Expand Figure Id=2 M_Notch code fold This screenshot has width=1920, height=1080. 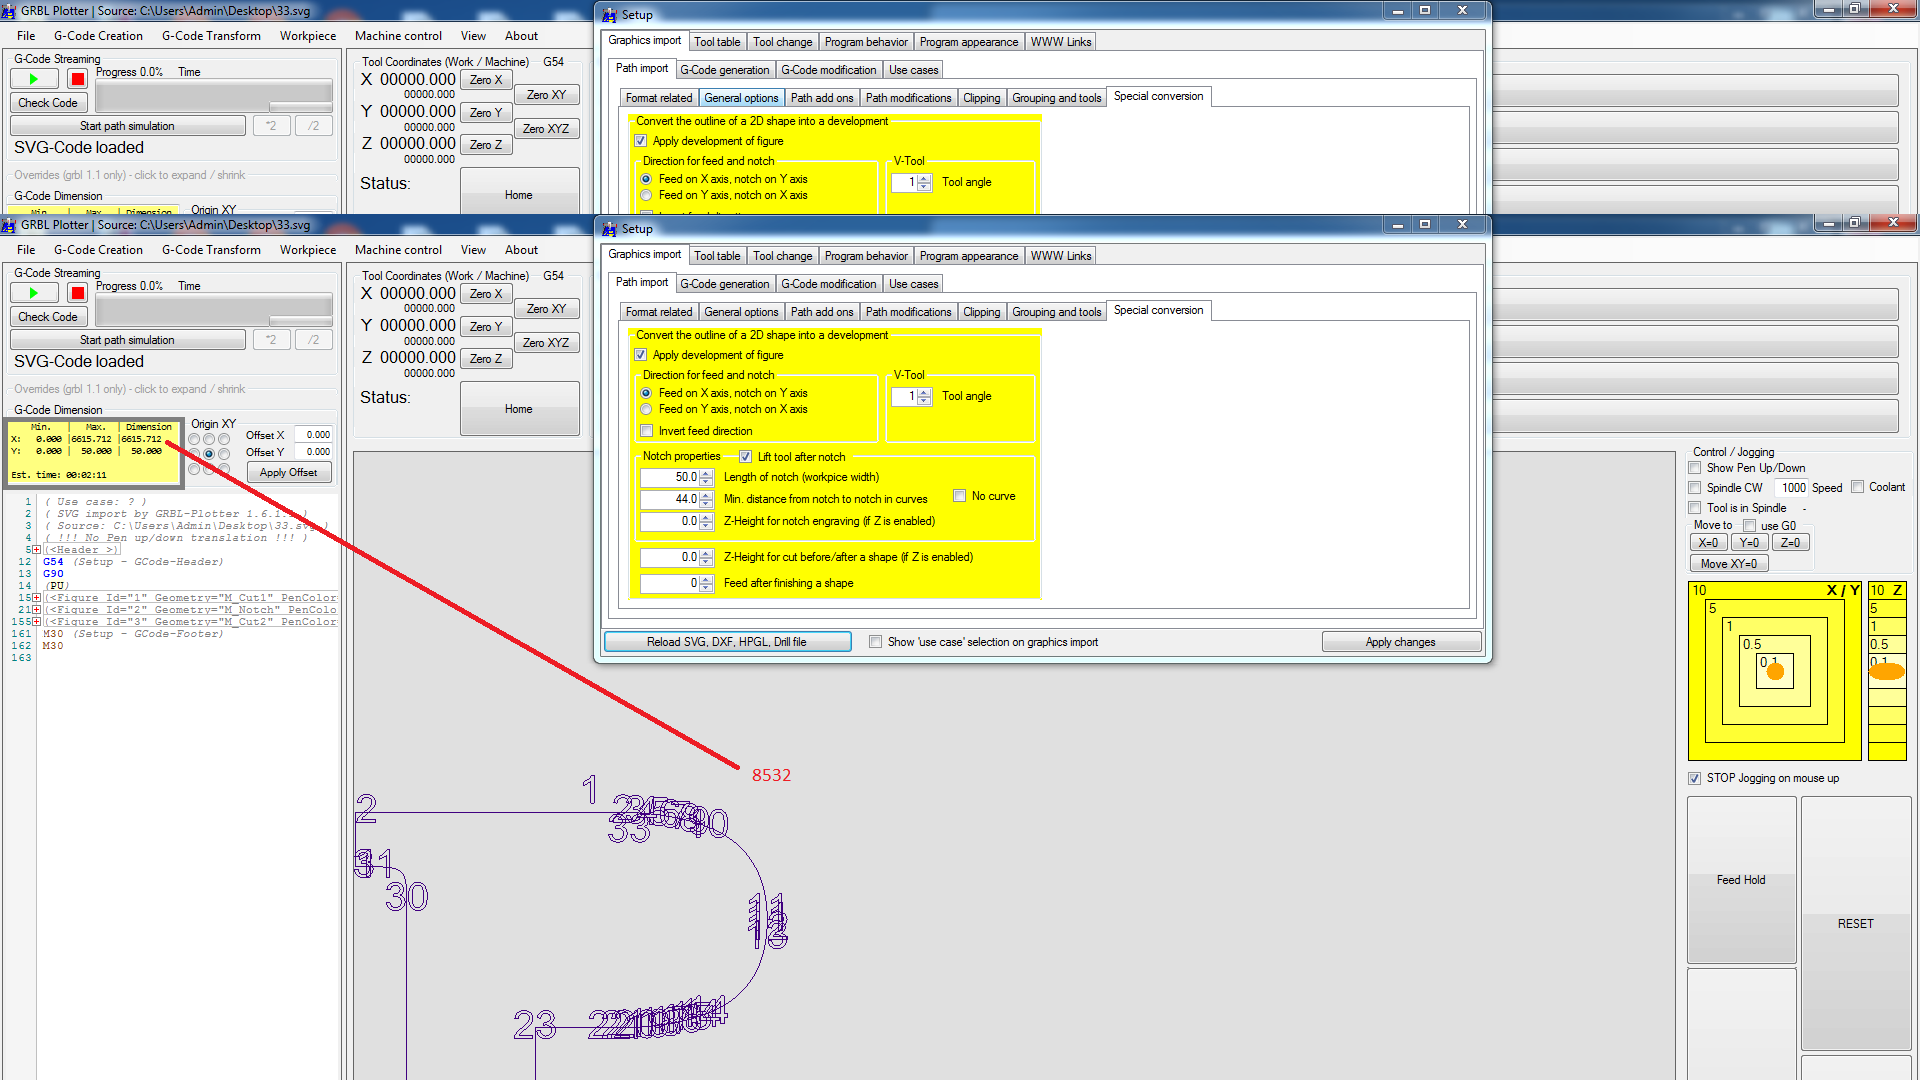(37, 610)
